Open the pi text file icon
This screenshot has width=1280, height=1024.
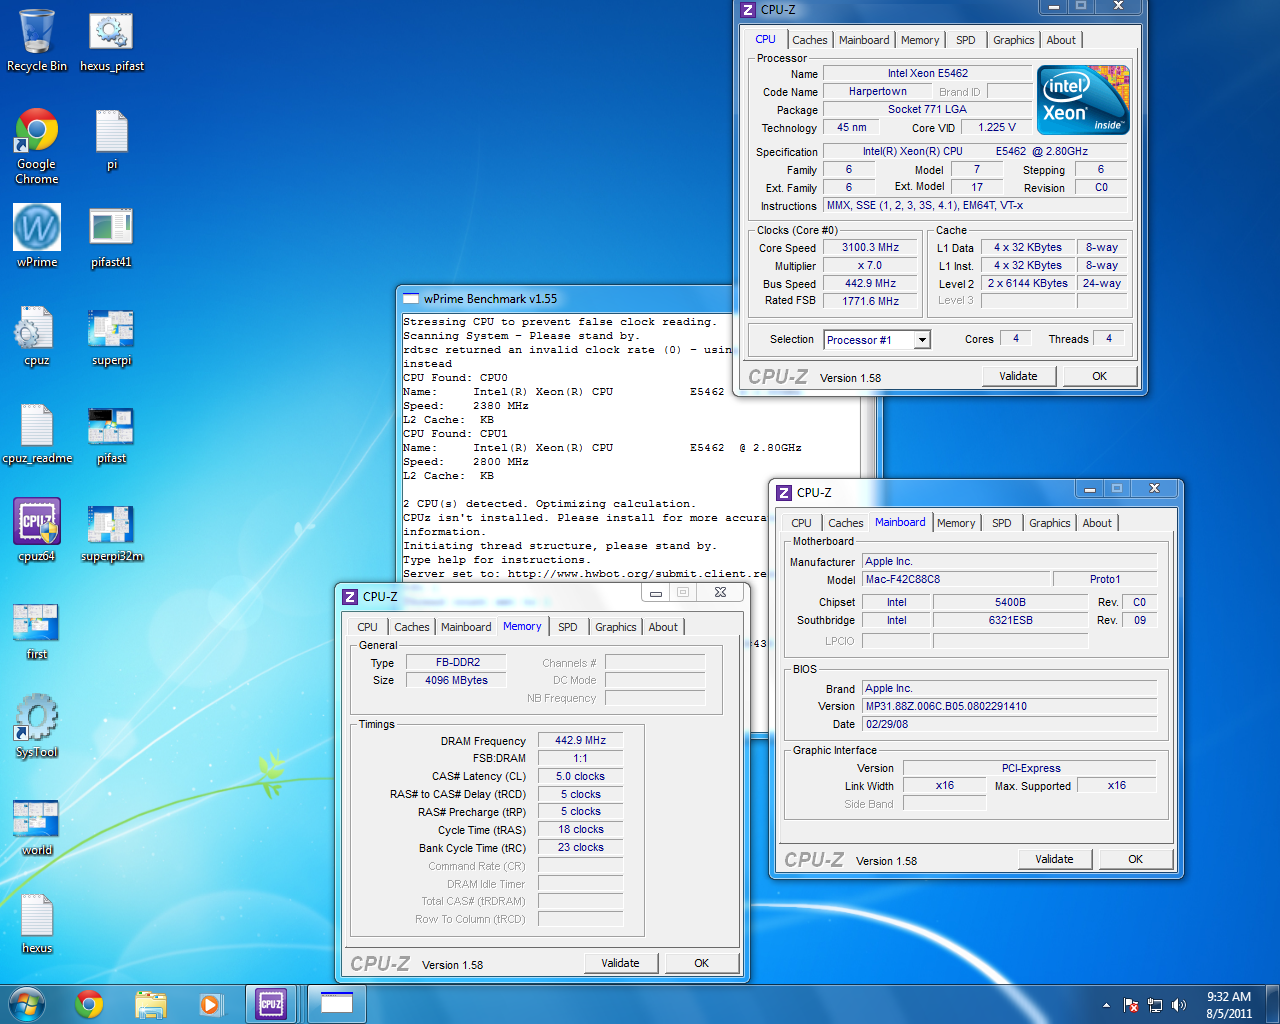[112, 140]
